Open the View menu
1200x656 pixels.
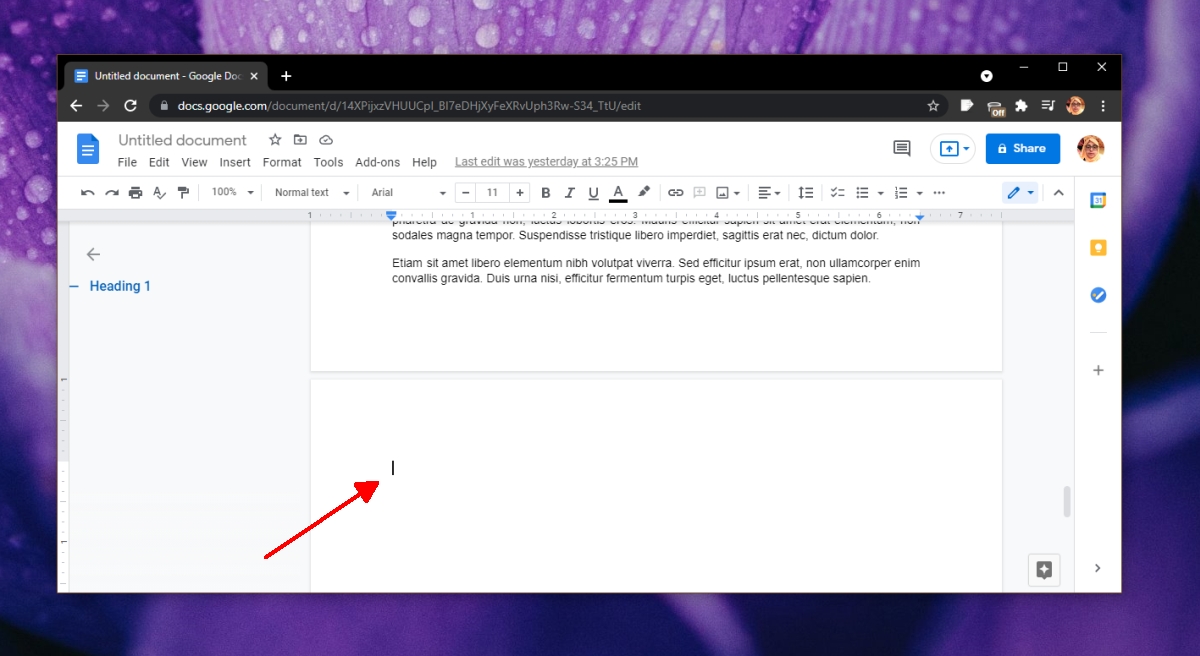(x=194, y=162)
